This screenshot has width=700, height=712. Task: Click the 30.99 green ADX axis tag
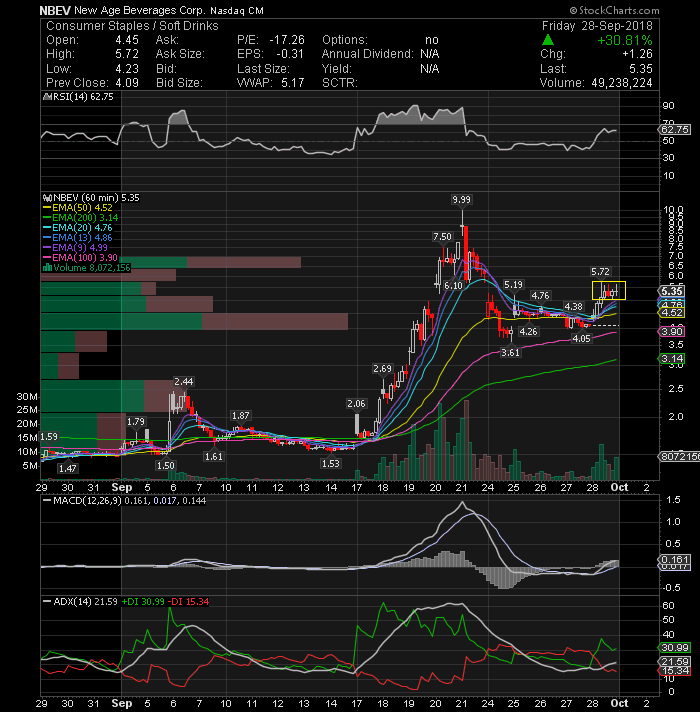(674, 648)
